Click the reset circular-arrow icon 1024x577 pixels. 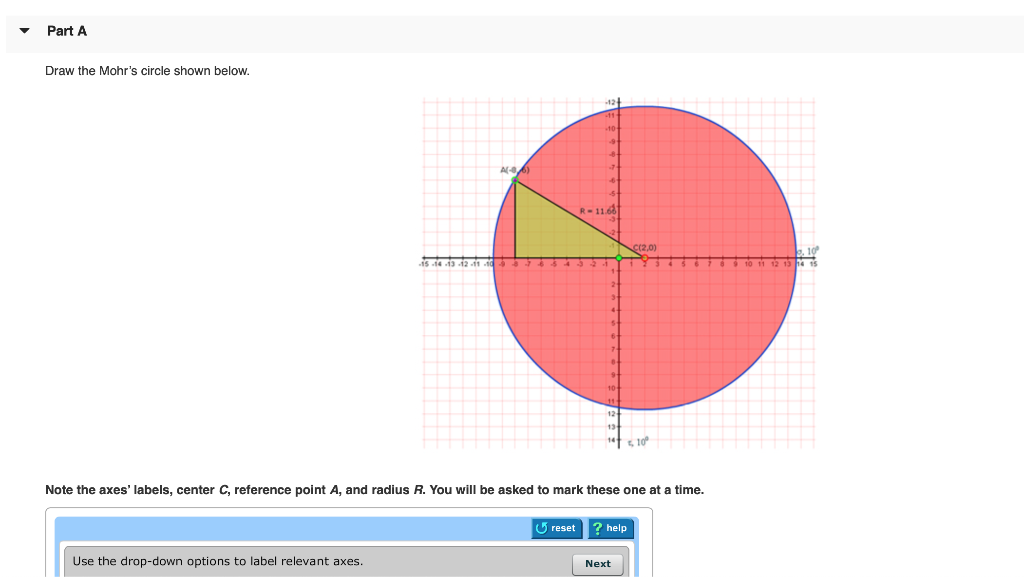[x=541, y=528]
